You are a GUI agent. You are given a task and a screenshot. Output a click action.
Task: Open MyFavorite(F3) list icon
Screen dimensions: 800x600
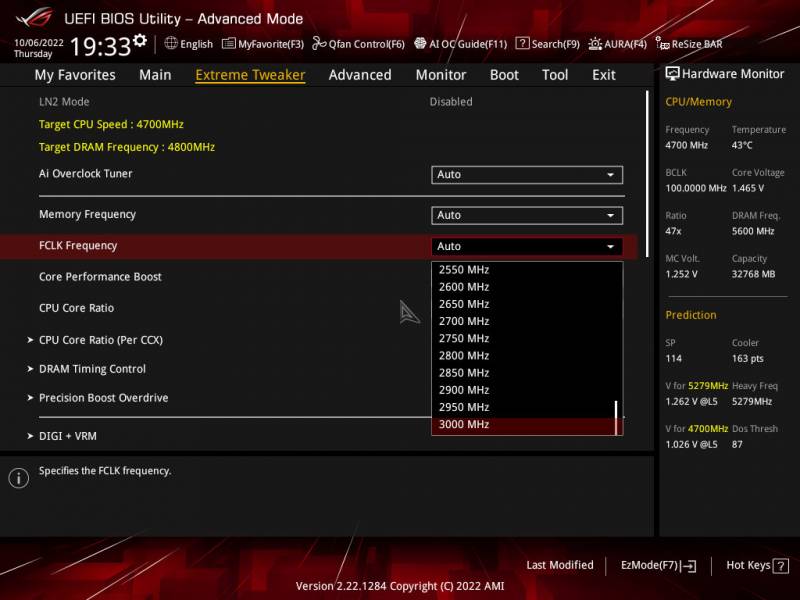click(x=229, y=43)
